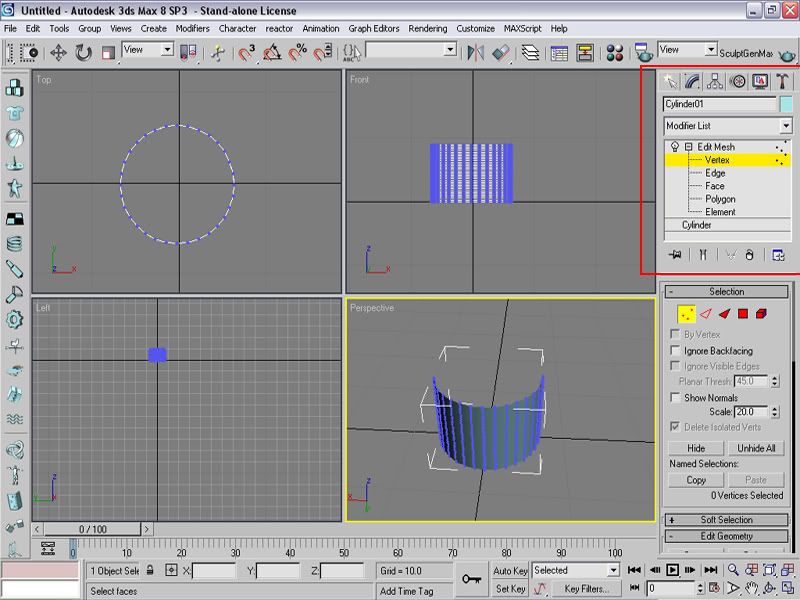Image resolution: width=800 pixels, height=600 pixels.
Task: Expand the Soft Selection rollout
Action: coord(727,520)
